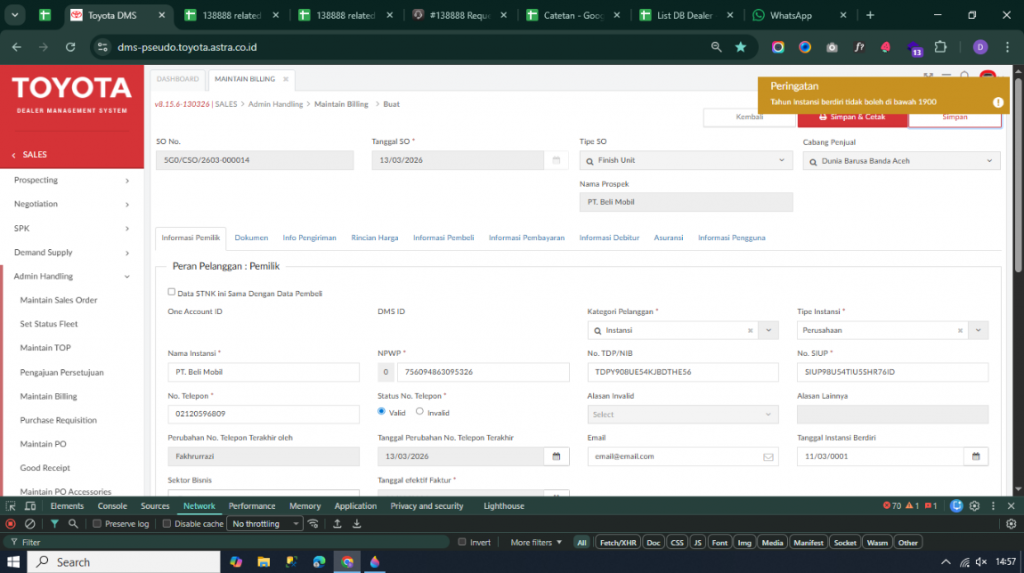Expand the Kategori Pelanggan dropdown
The width and height of the screenshot is (1024, 573).
pos(768,330)
